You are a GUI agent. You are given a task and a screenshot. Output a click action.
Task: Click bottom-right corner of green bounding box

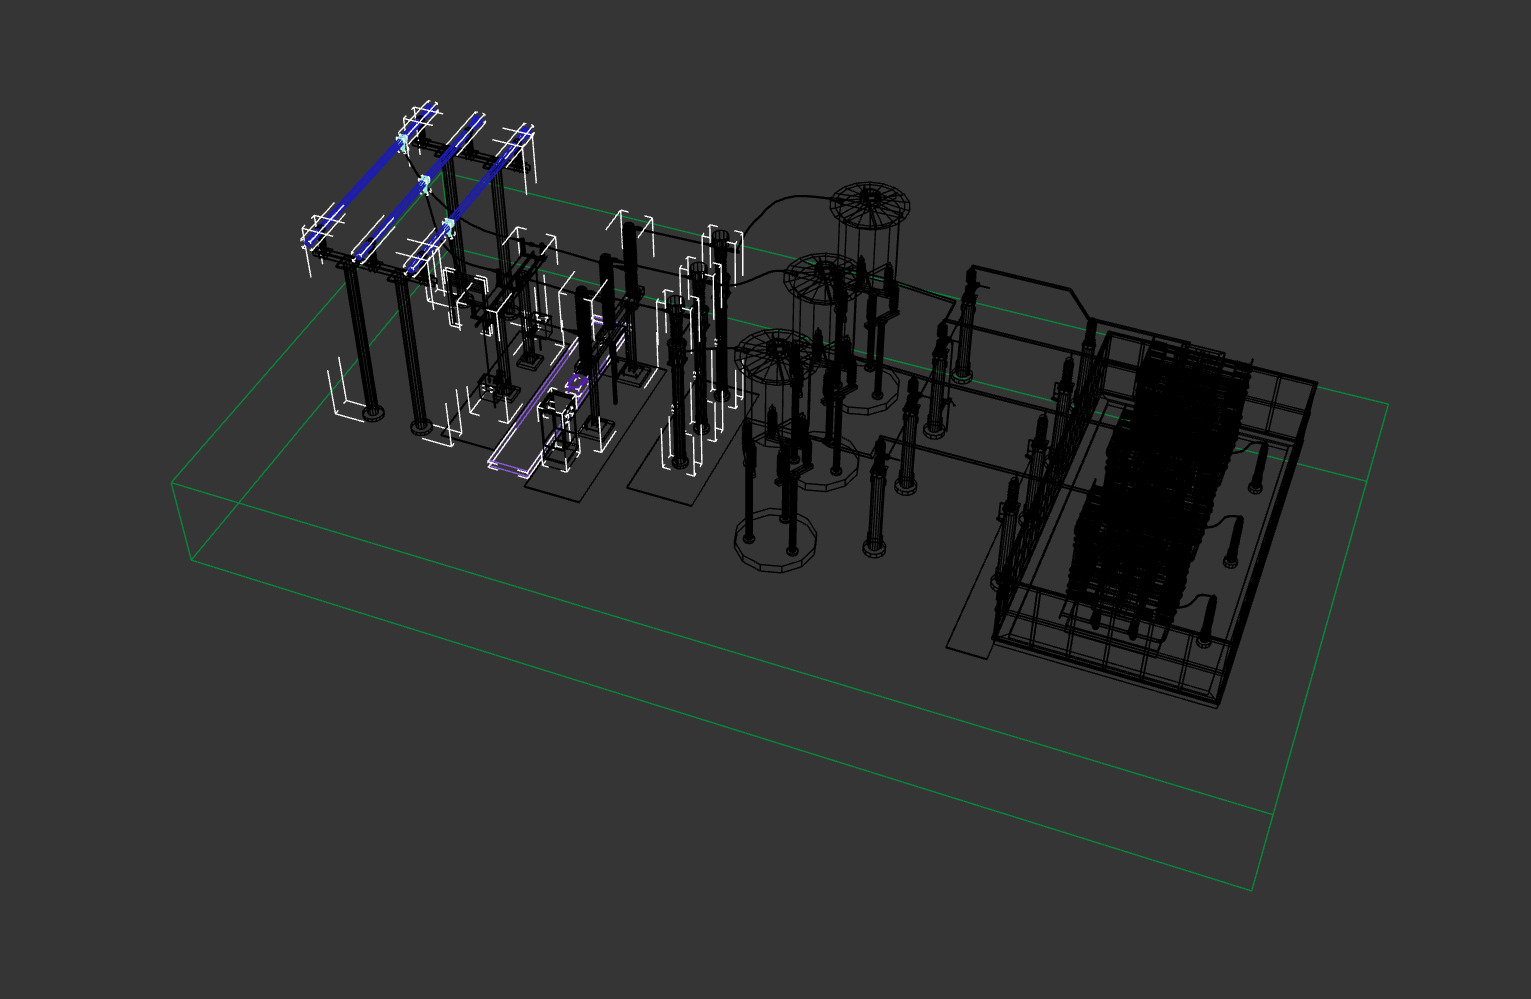point(1252,890)
